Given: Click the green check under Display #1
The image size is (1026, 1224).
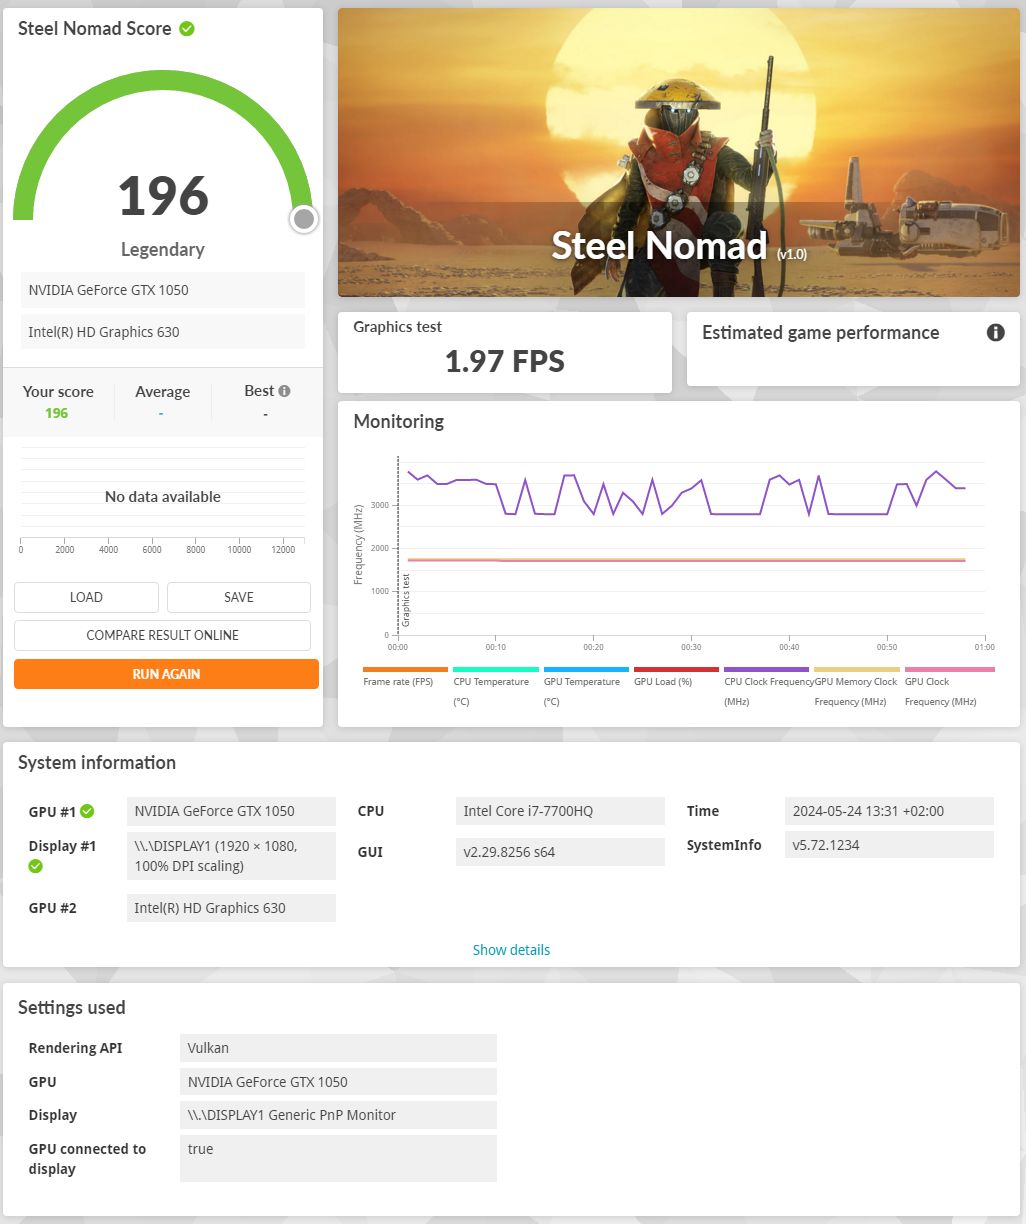Looking at the screenshot, I should click(x=36, y=866).
